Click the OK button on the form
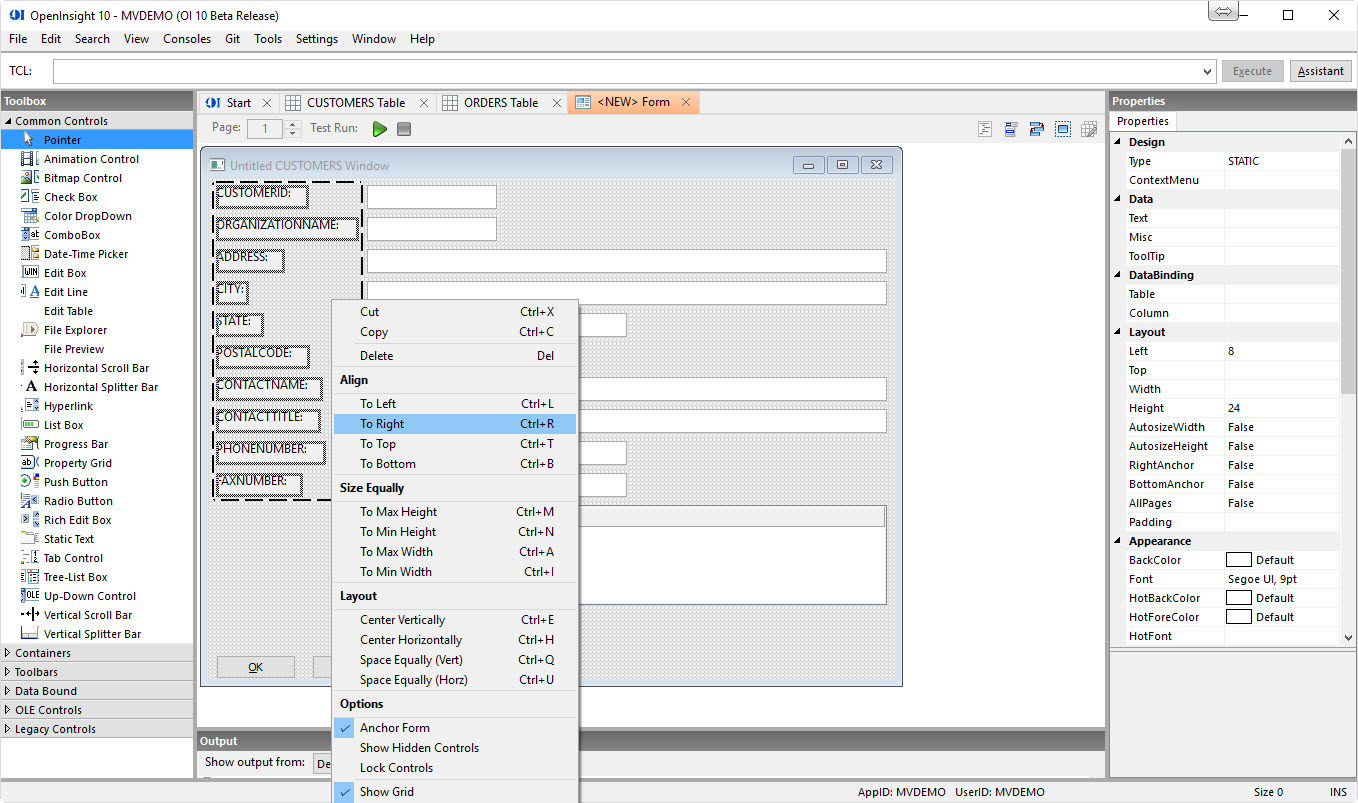1358x803 pixels. [256, 667]
